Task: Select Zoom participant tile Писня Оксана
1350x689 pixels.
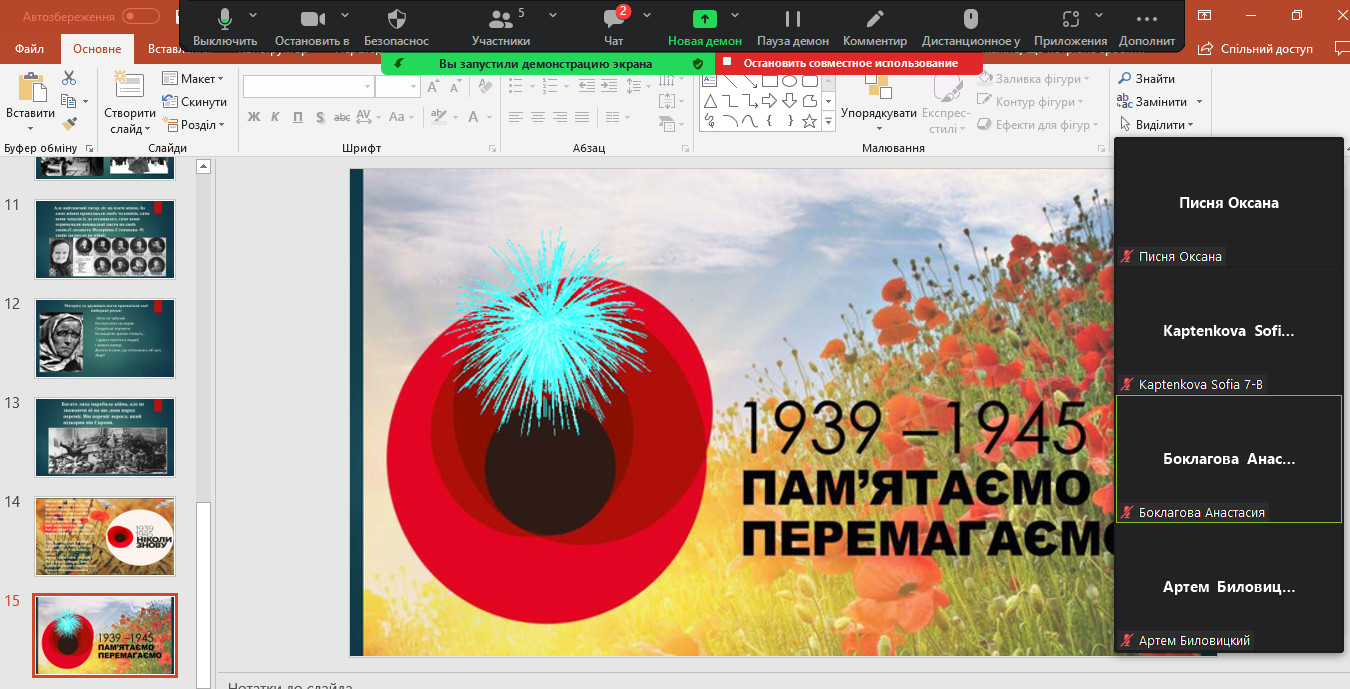Action: 1229,203
